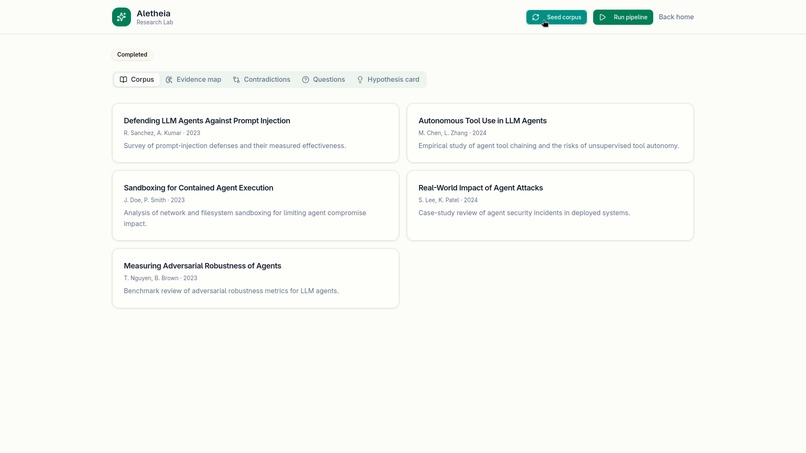
Task: Open Autonomous Tool Use in LLM Agents
Action: [482, 121]
